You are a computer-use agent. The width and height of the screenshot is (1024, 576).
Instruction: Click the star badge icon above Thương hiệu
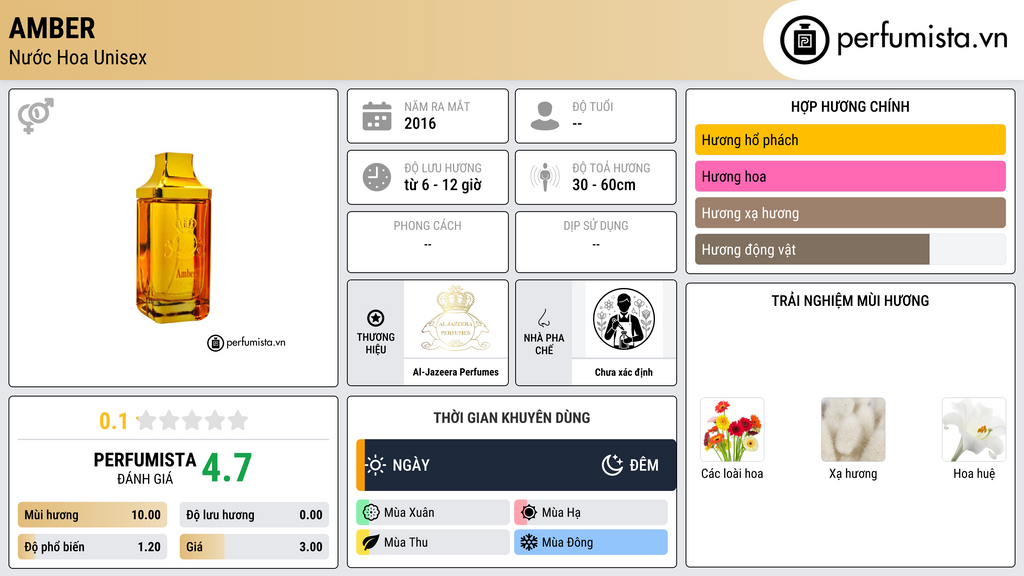pos(376,318)
